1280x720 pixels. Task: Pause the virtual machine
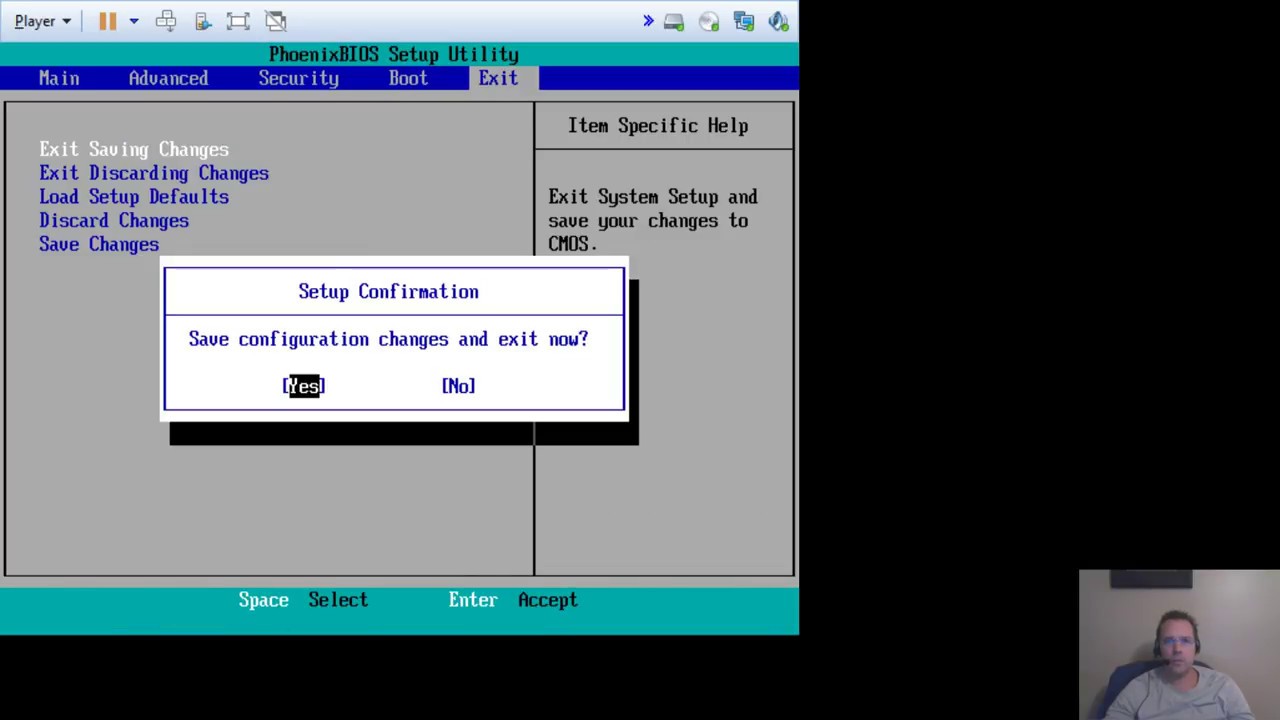(107, 21)
